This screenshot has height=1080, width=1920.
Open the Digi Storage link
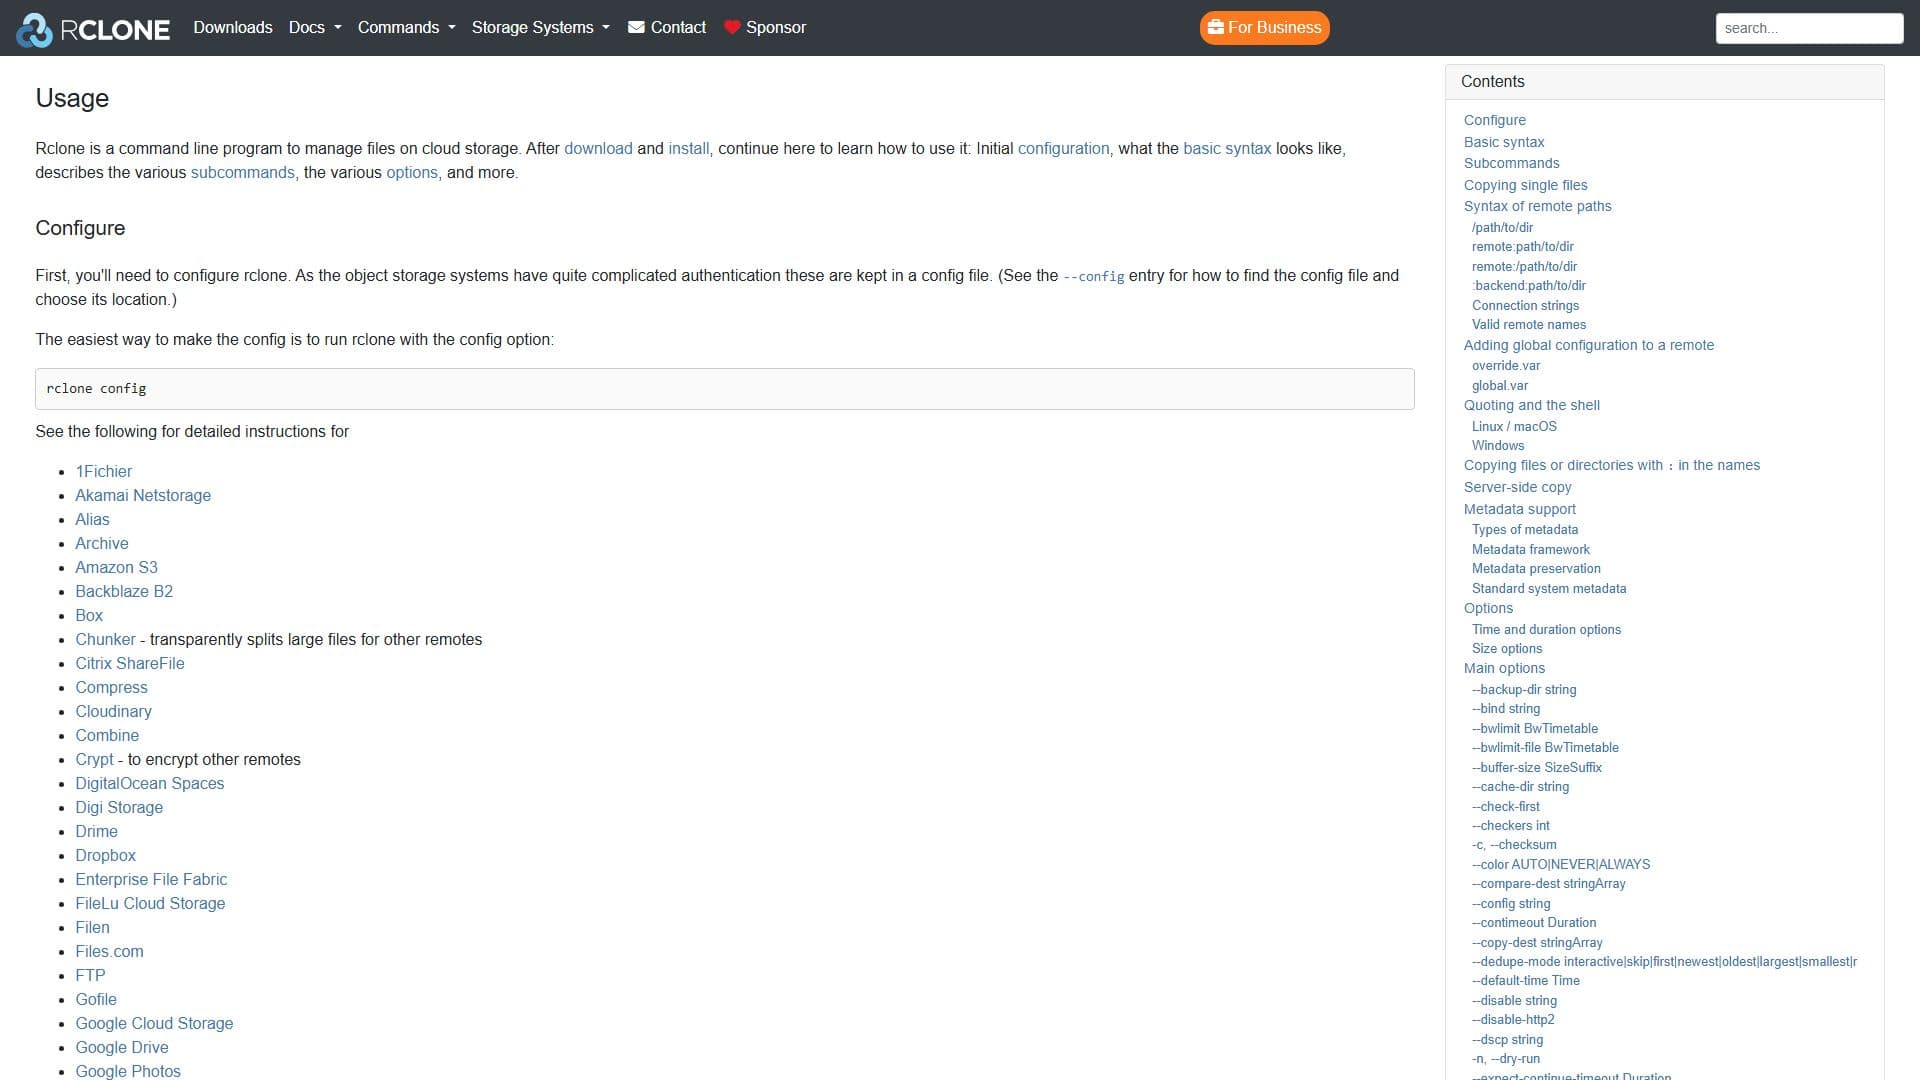(x=119, y=807)
